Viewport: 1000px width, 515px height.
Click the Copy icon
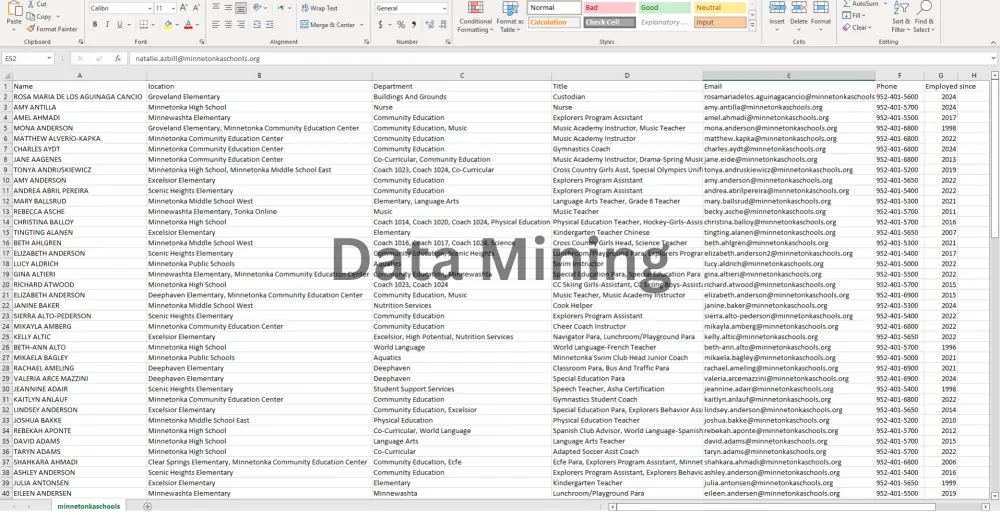click(31, 17)
